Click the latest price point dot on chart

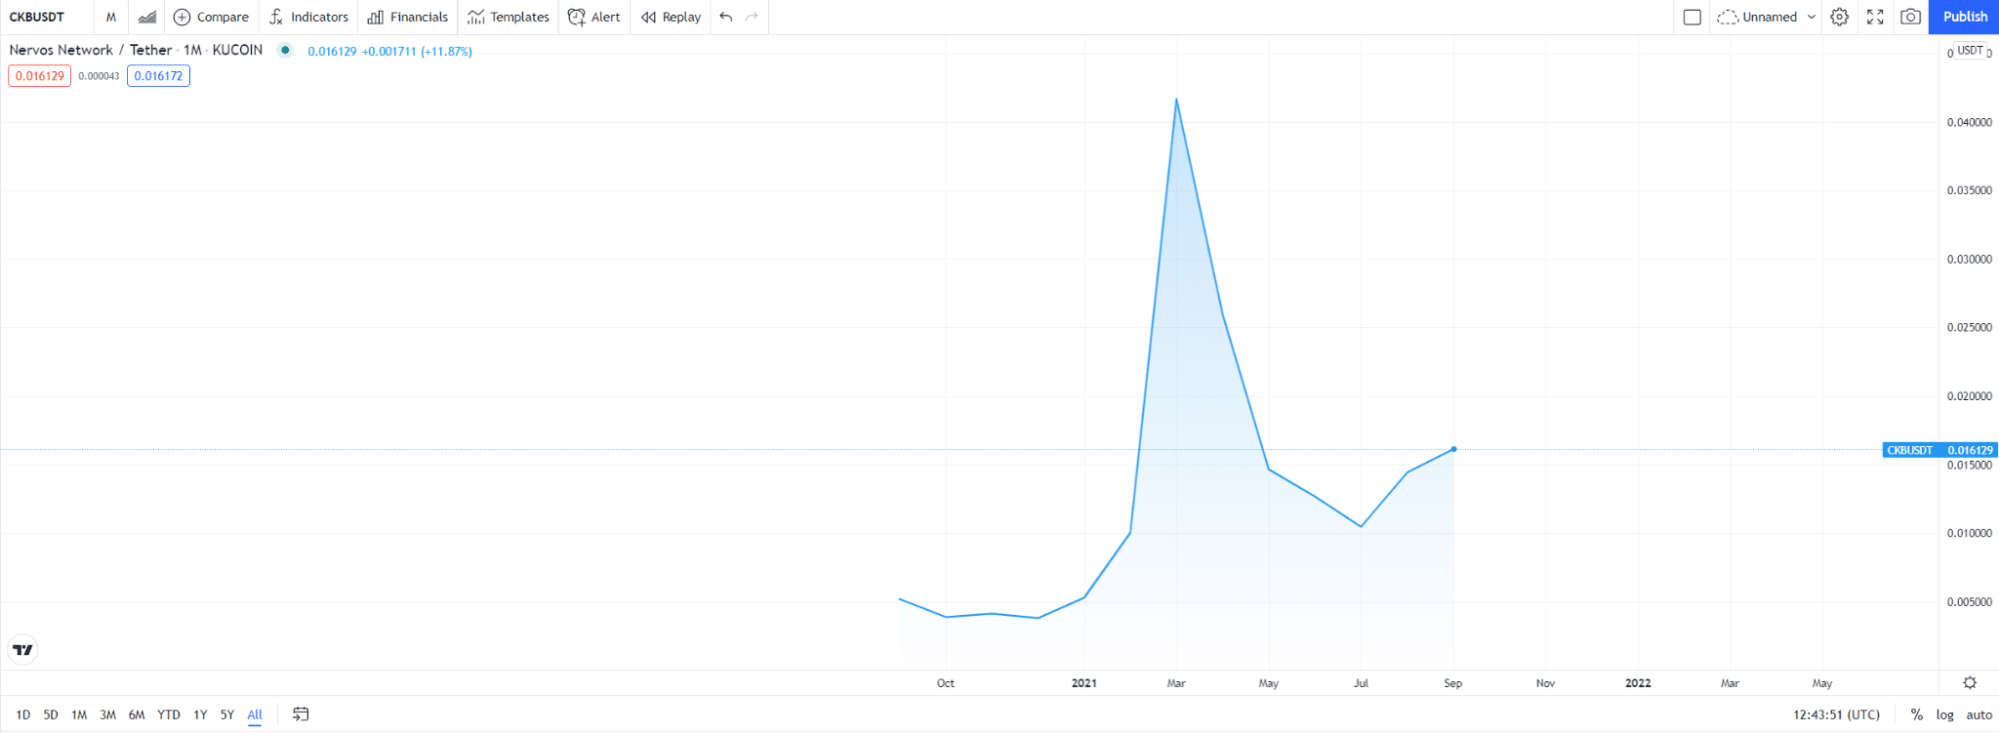click(1453, 449)
